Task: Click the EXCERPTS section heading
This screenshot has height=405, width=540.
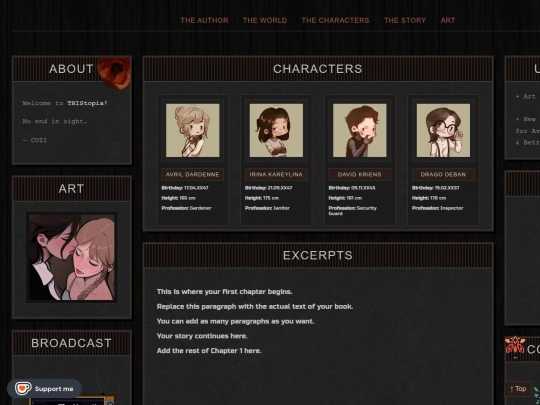Action: 318,255
